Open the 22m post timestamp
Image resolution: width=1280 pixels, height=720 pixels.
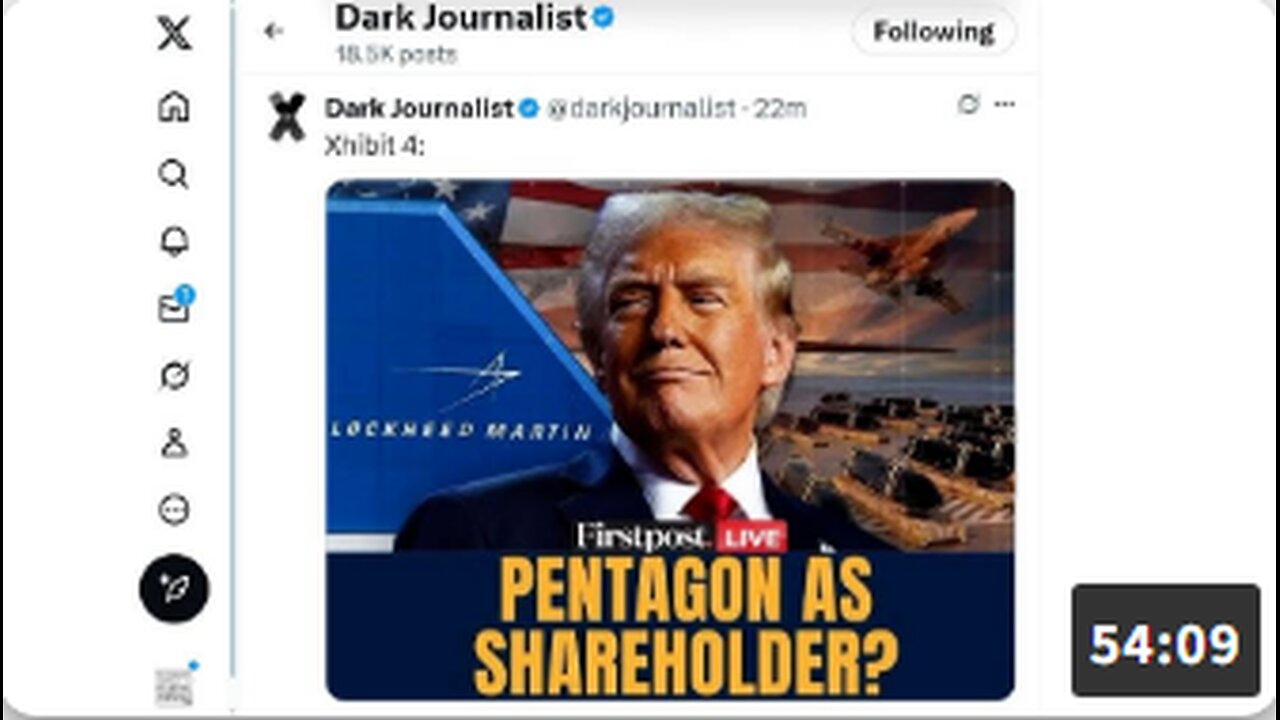tap(780, 108)
